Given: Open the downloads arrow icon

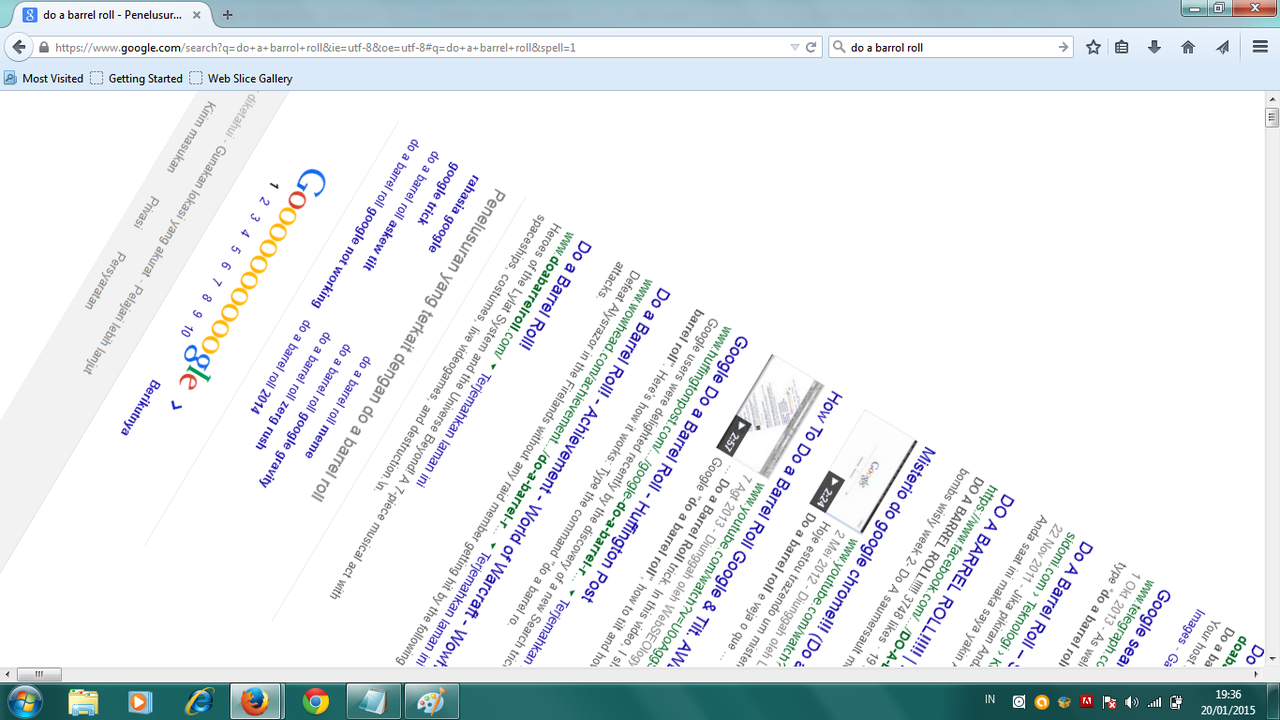Looking at the screenshot, I should click(1155, 47).
